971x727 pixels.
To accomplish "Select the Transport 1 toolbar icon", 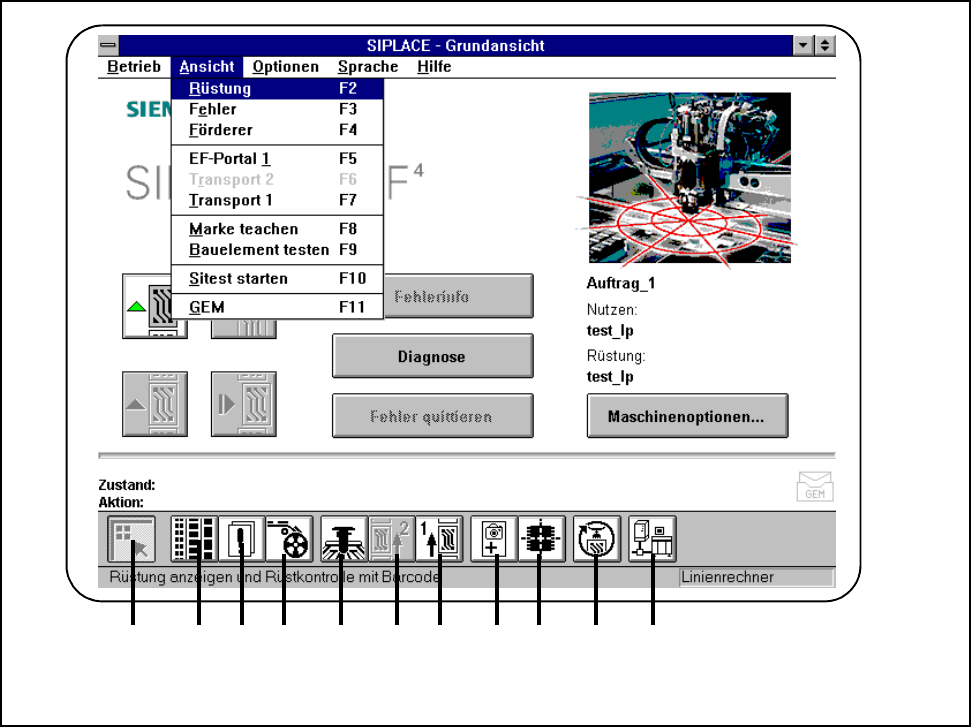I will tap(439, 539).
